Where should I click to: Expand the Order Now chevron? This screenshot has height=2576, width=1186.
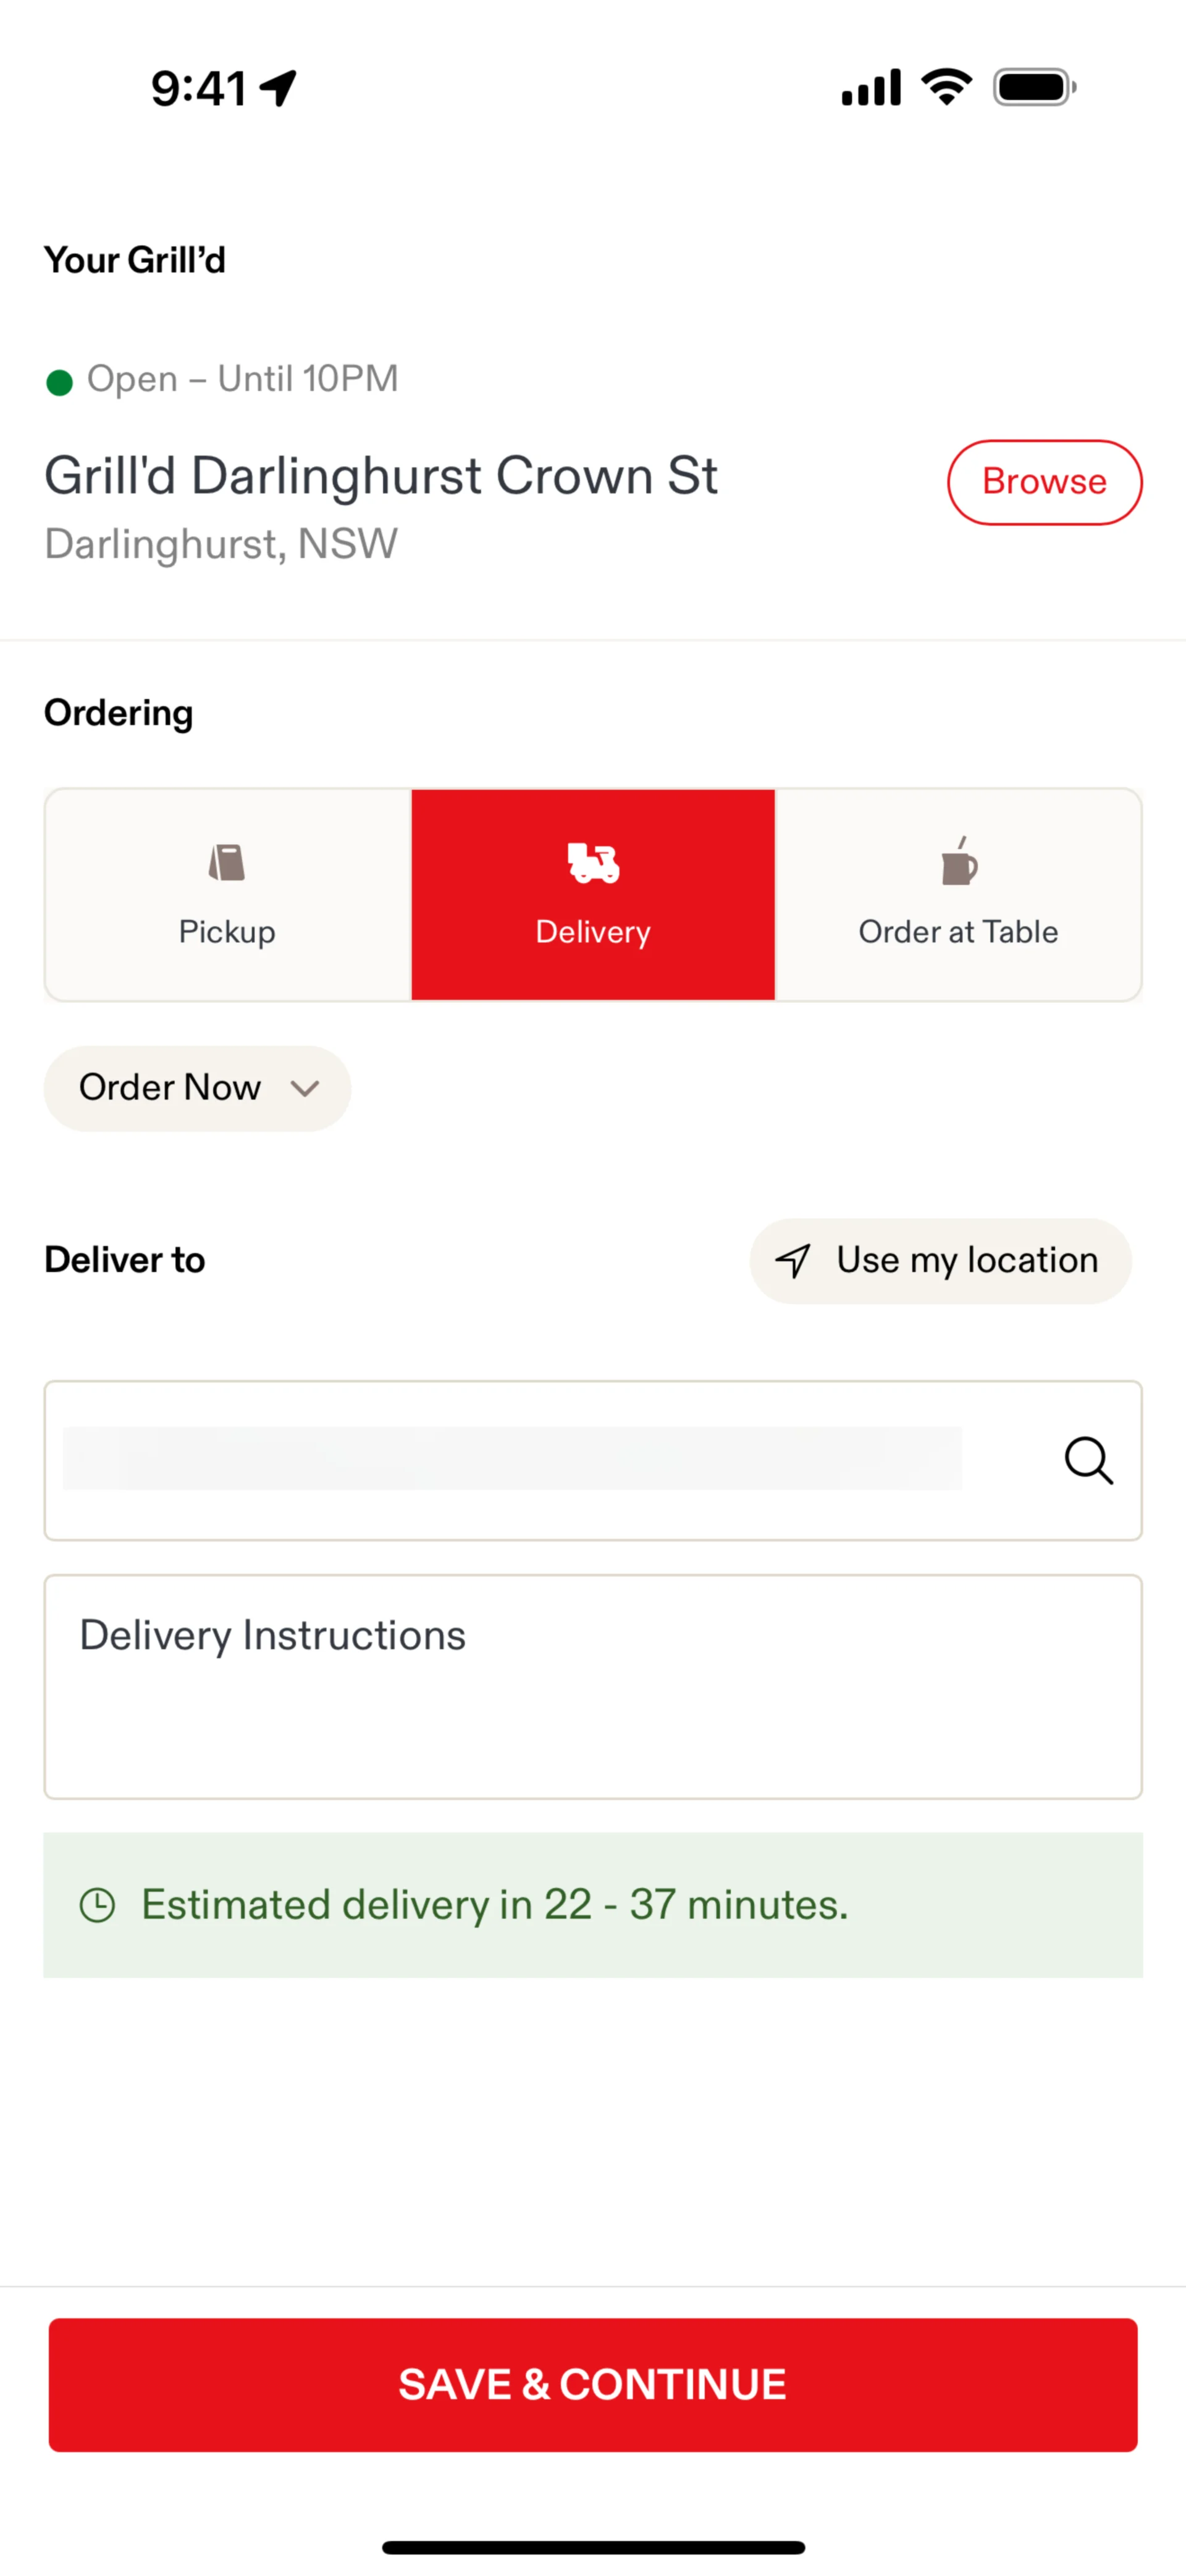(305, 1088)
